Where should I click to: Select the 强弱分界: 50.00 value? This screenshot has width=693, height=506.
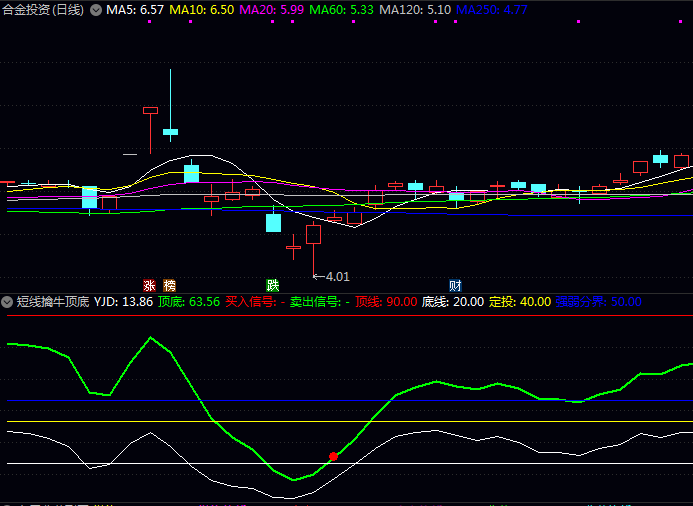click(598, 302)
